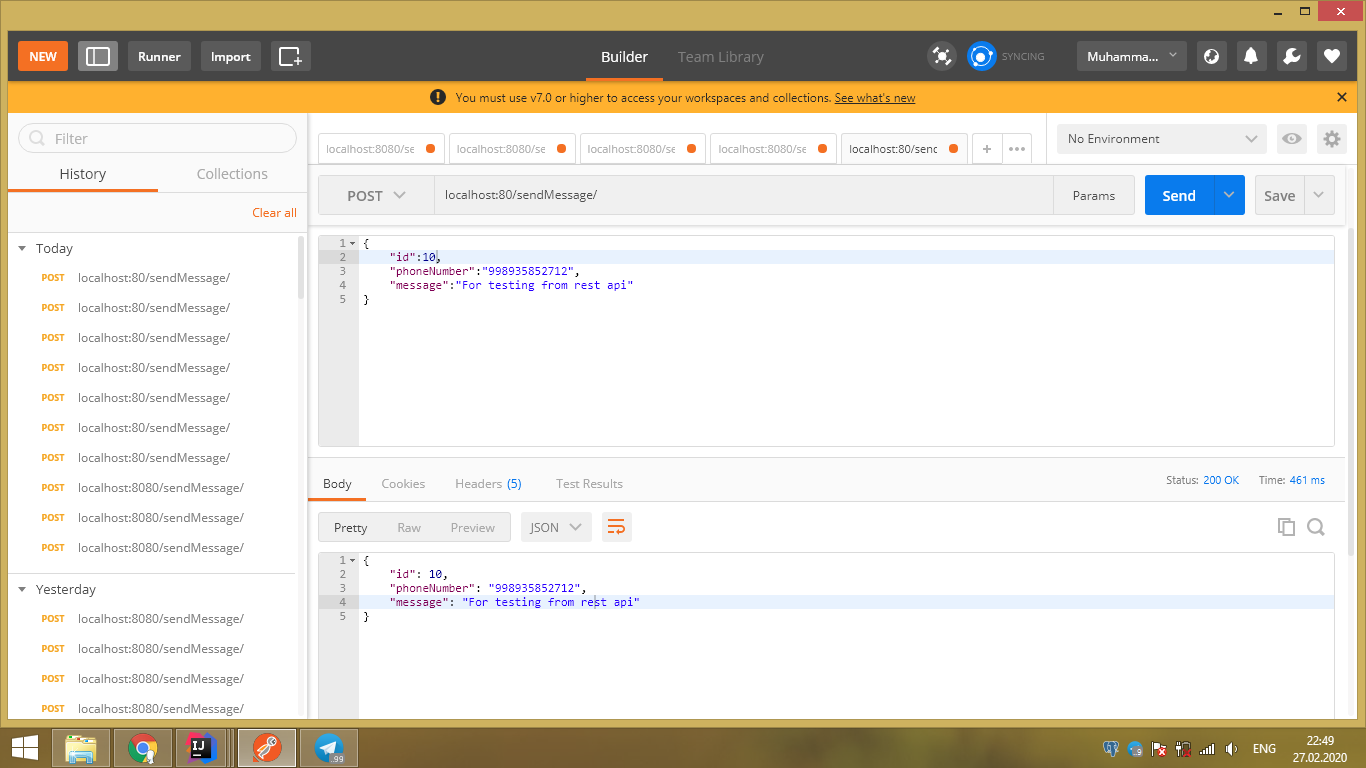The width and height of the screenshot is (1366, 768).
Task: Open the Runner
Action: 159,56
